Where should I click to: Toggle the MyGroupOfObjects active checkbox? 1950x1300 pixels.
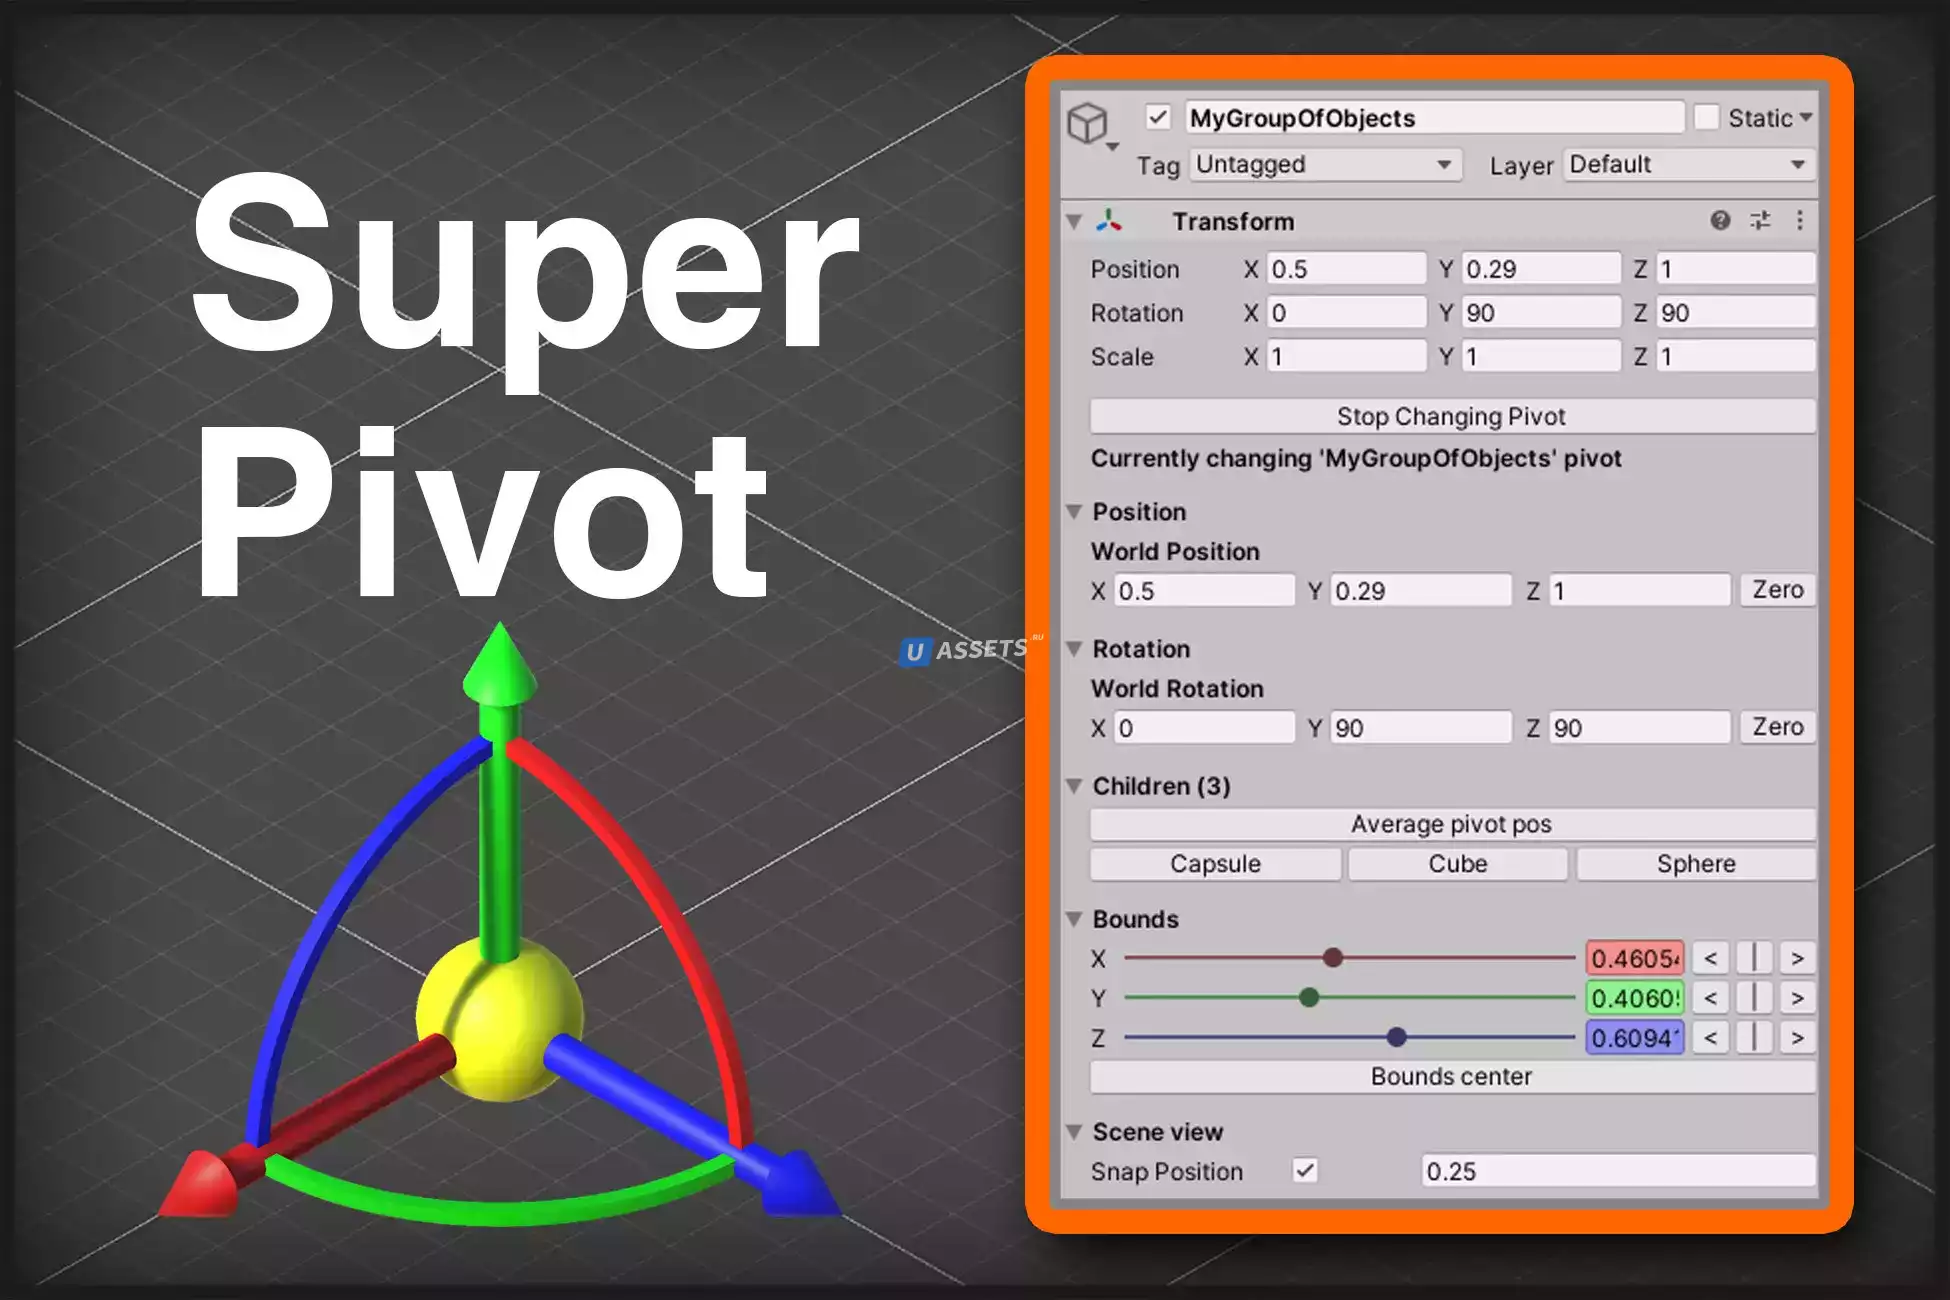(x=1158, y=118)
